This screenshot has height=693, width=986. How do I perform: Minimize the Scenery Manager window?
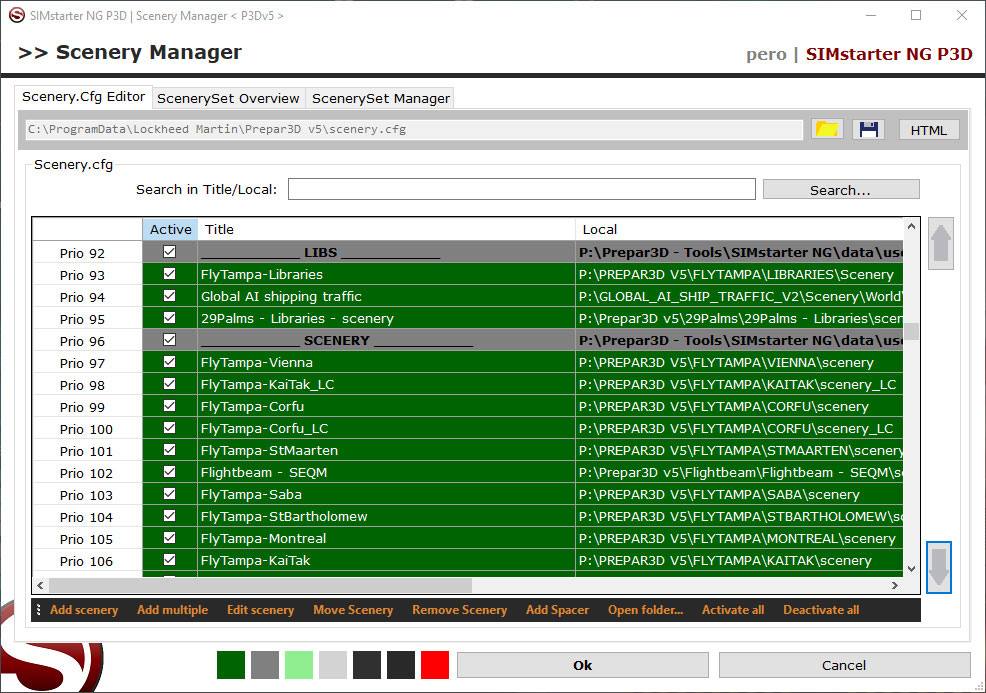point(871,15)
